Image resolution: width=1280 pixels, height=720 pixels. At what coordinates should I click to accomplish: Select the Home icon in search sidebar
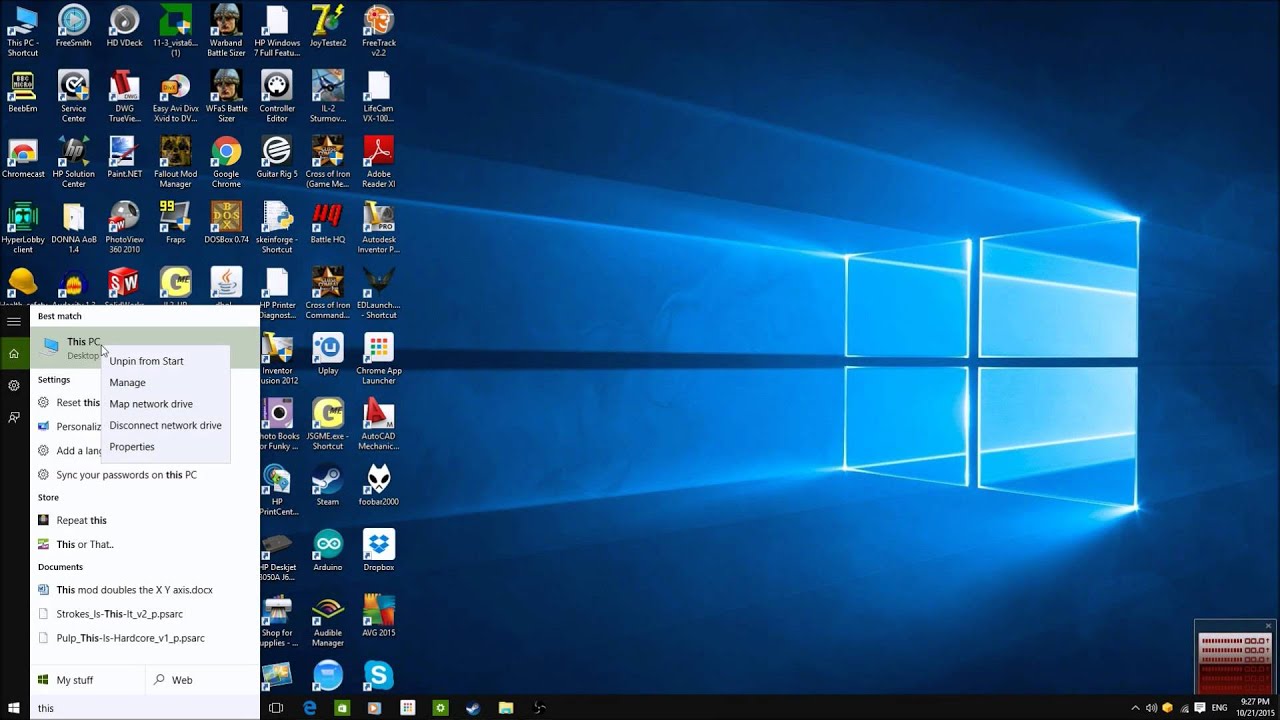(x=14, y=353)
